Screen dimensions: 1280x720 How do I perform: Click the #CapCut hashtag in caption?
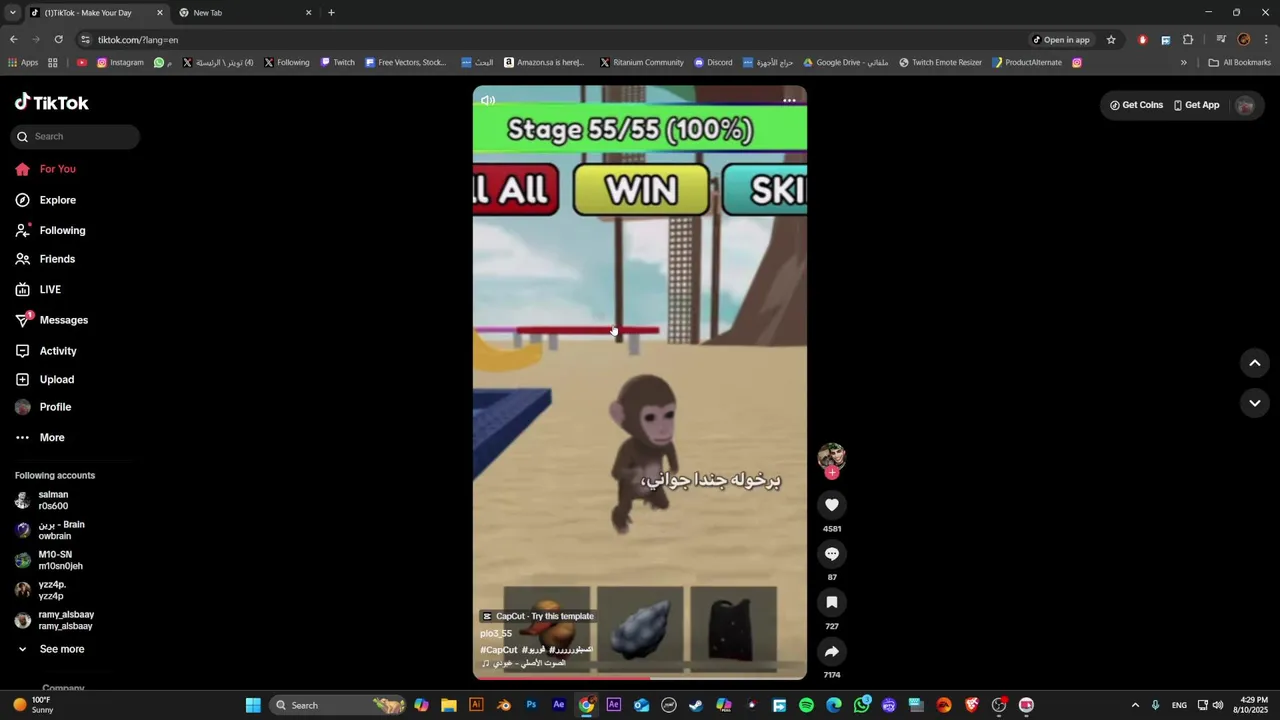point(499,650)
